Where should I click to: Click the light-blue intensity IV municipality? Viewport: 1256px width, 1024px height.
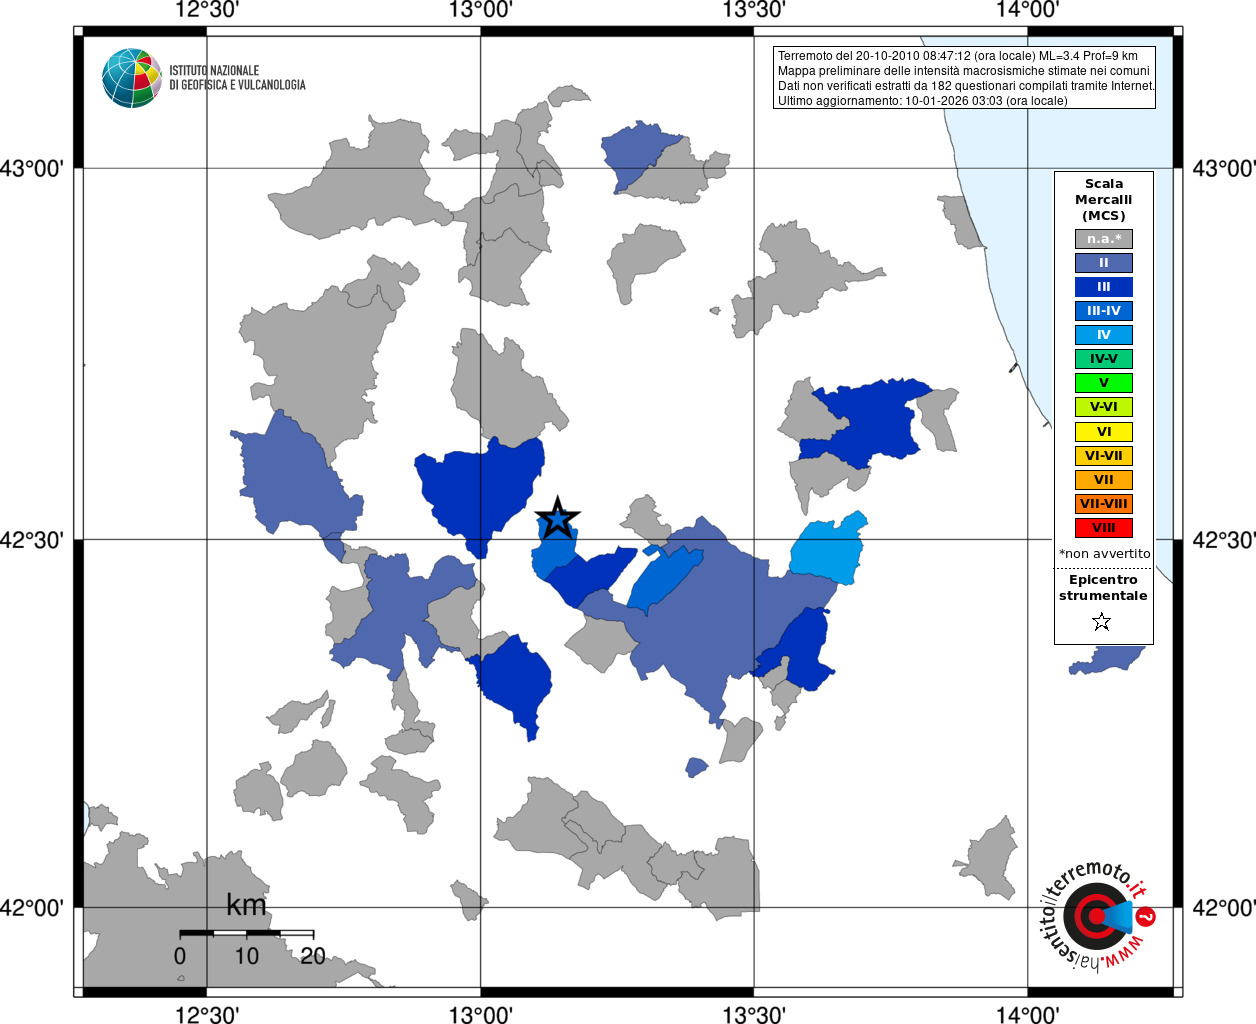[x=830, y=550]
